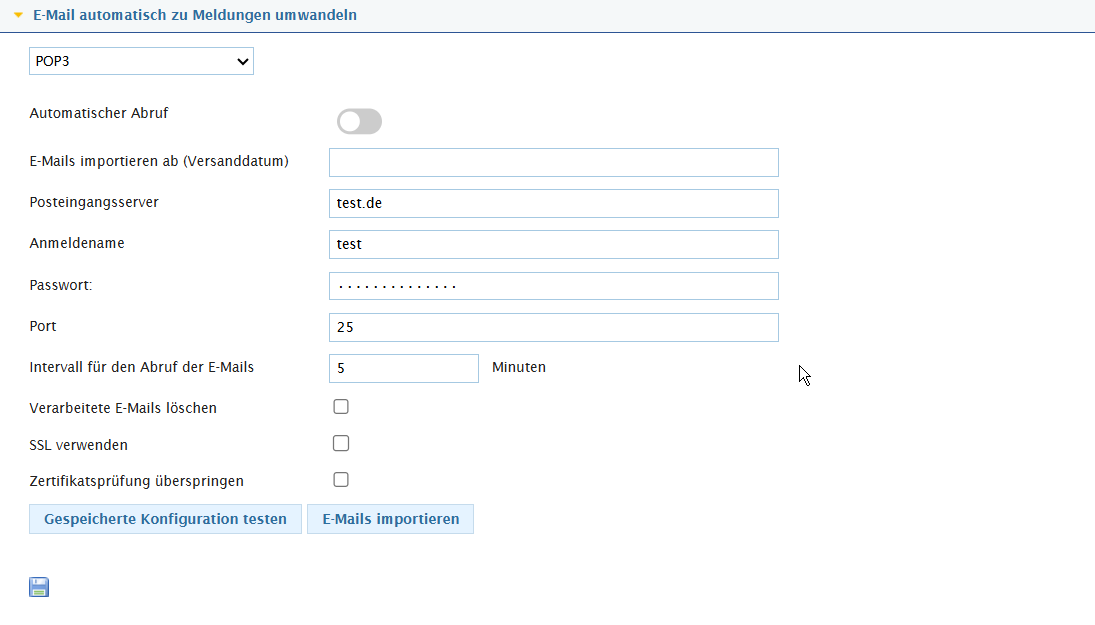Enable the SSL verwenden checkbox

pyautogui.click(x=341, y=443)
